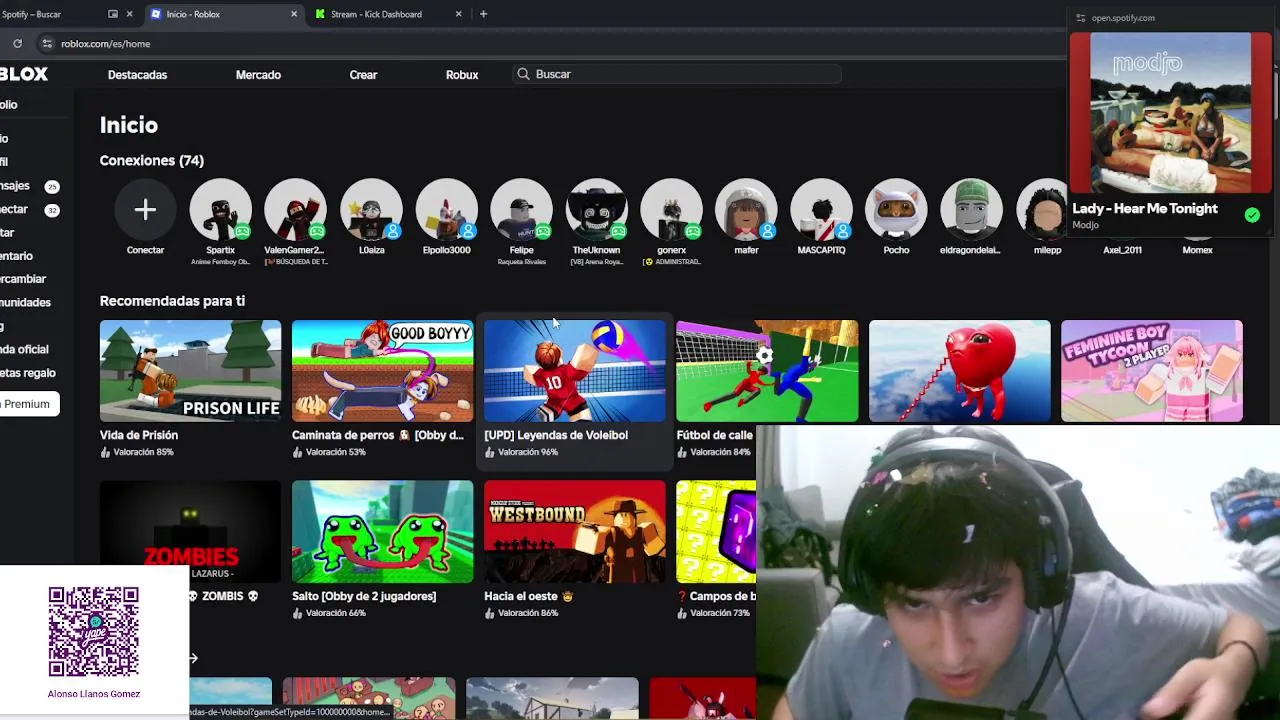Open L0aiza friend avatar
The width and height of the screenshot is (1280, 720).
(x=371, y=210)
